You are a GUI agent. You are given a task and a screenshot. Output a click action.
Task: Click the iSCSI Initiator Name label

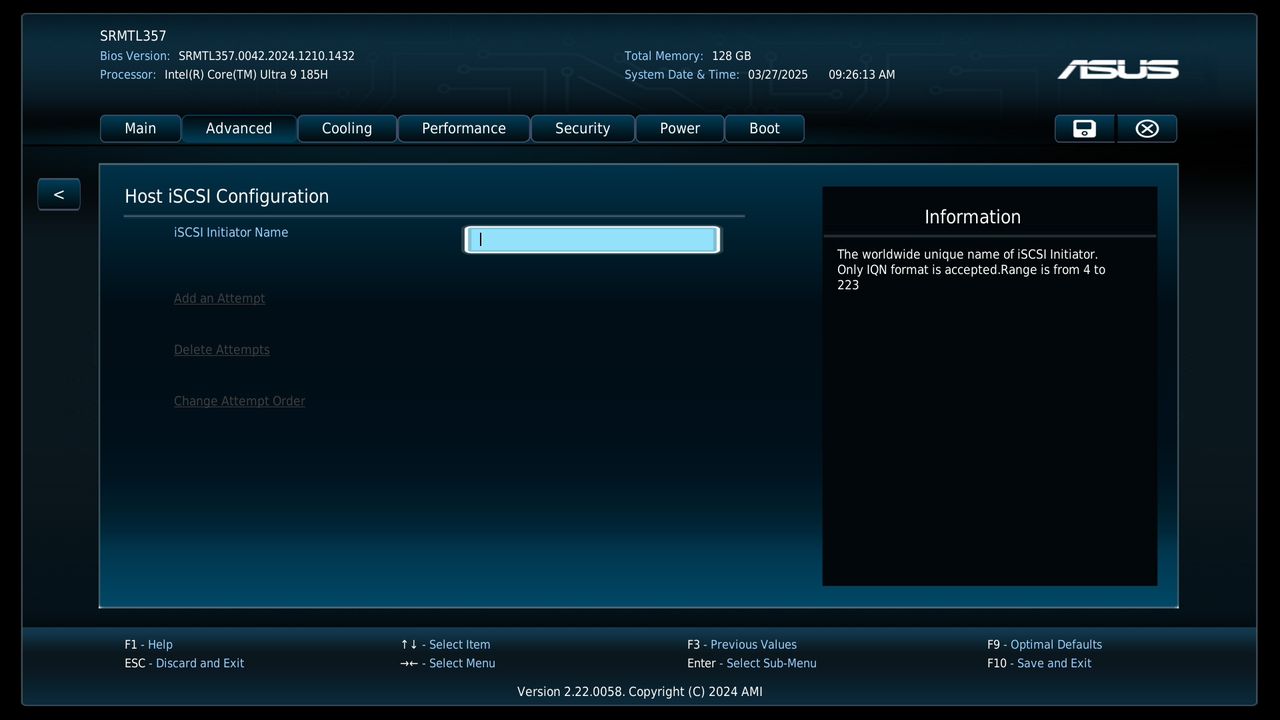click(231, 232)
